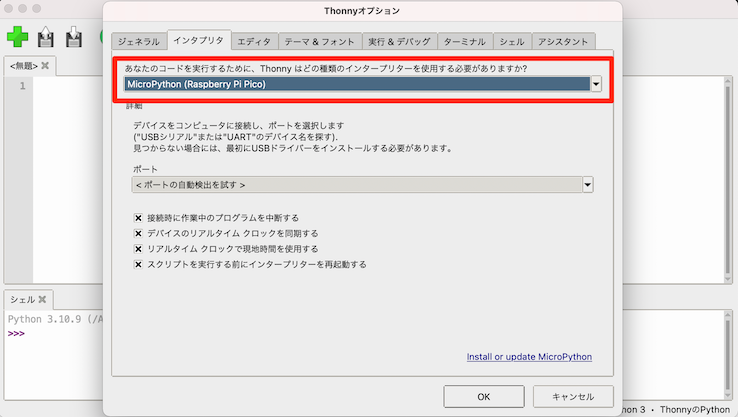
Task: Switch to the ターミナル tab
Action: click(x=465, y=41)
